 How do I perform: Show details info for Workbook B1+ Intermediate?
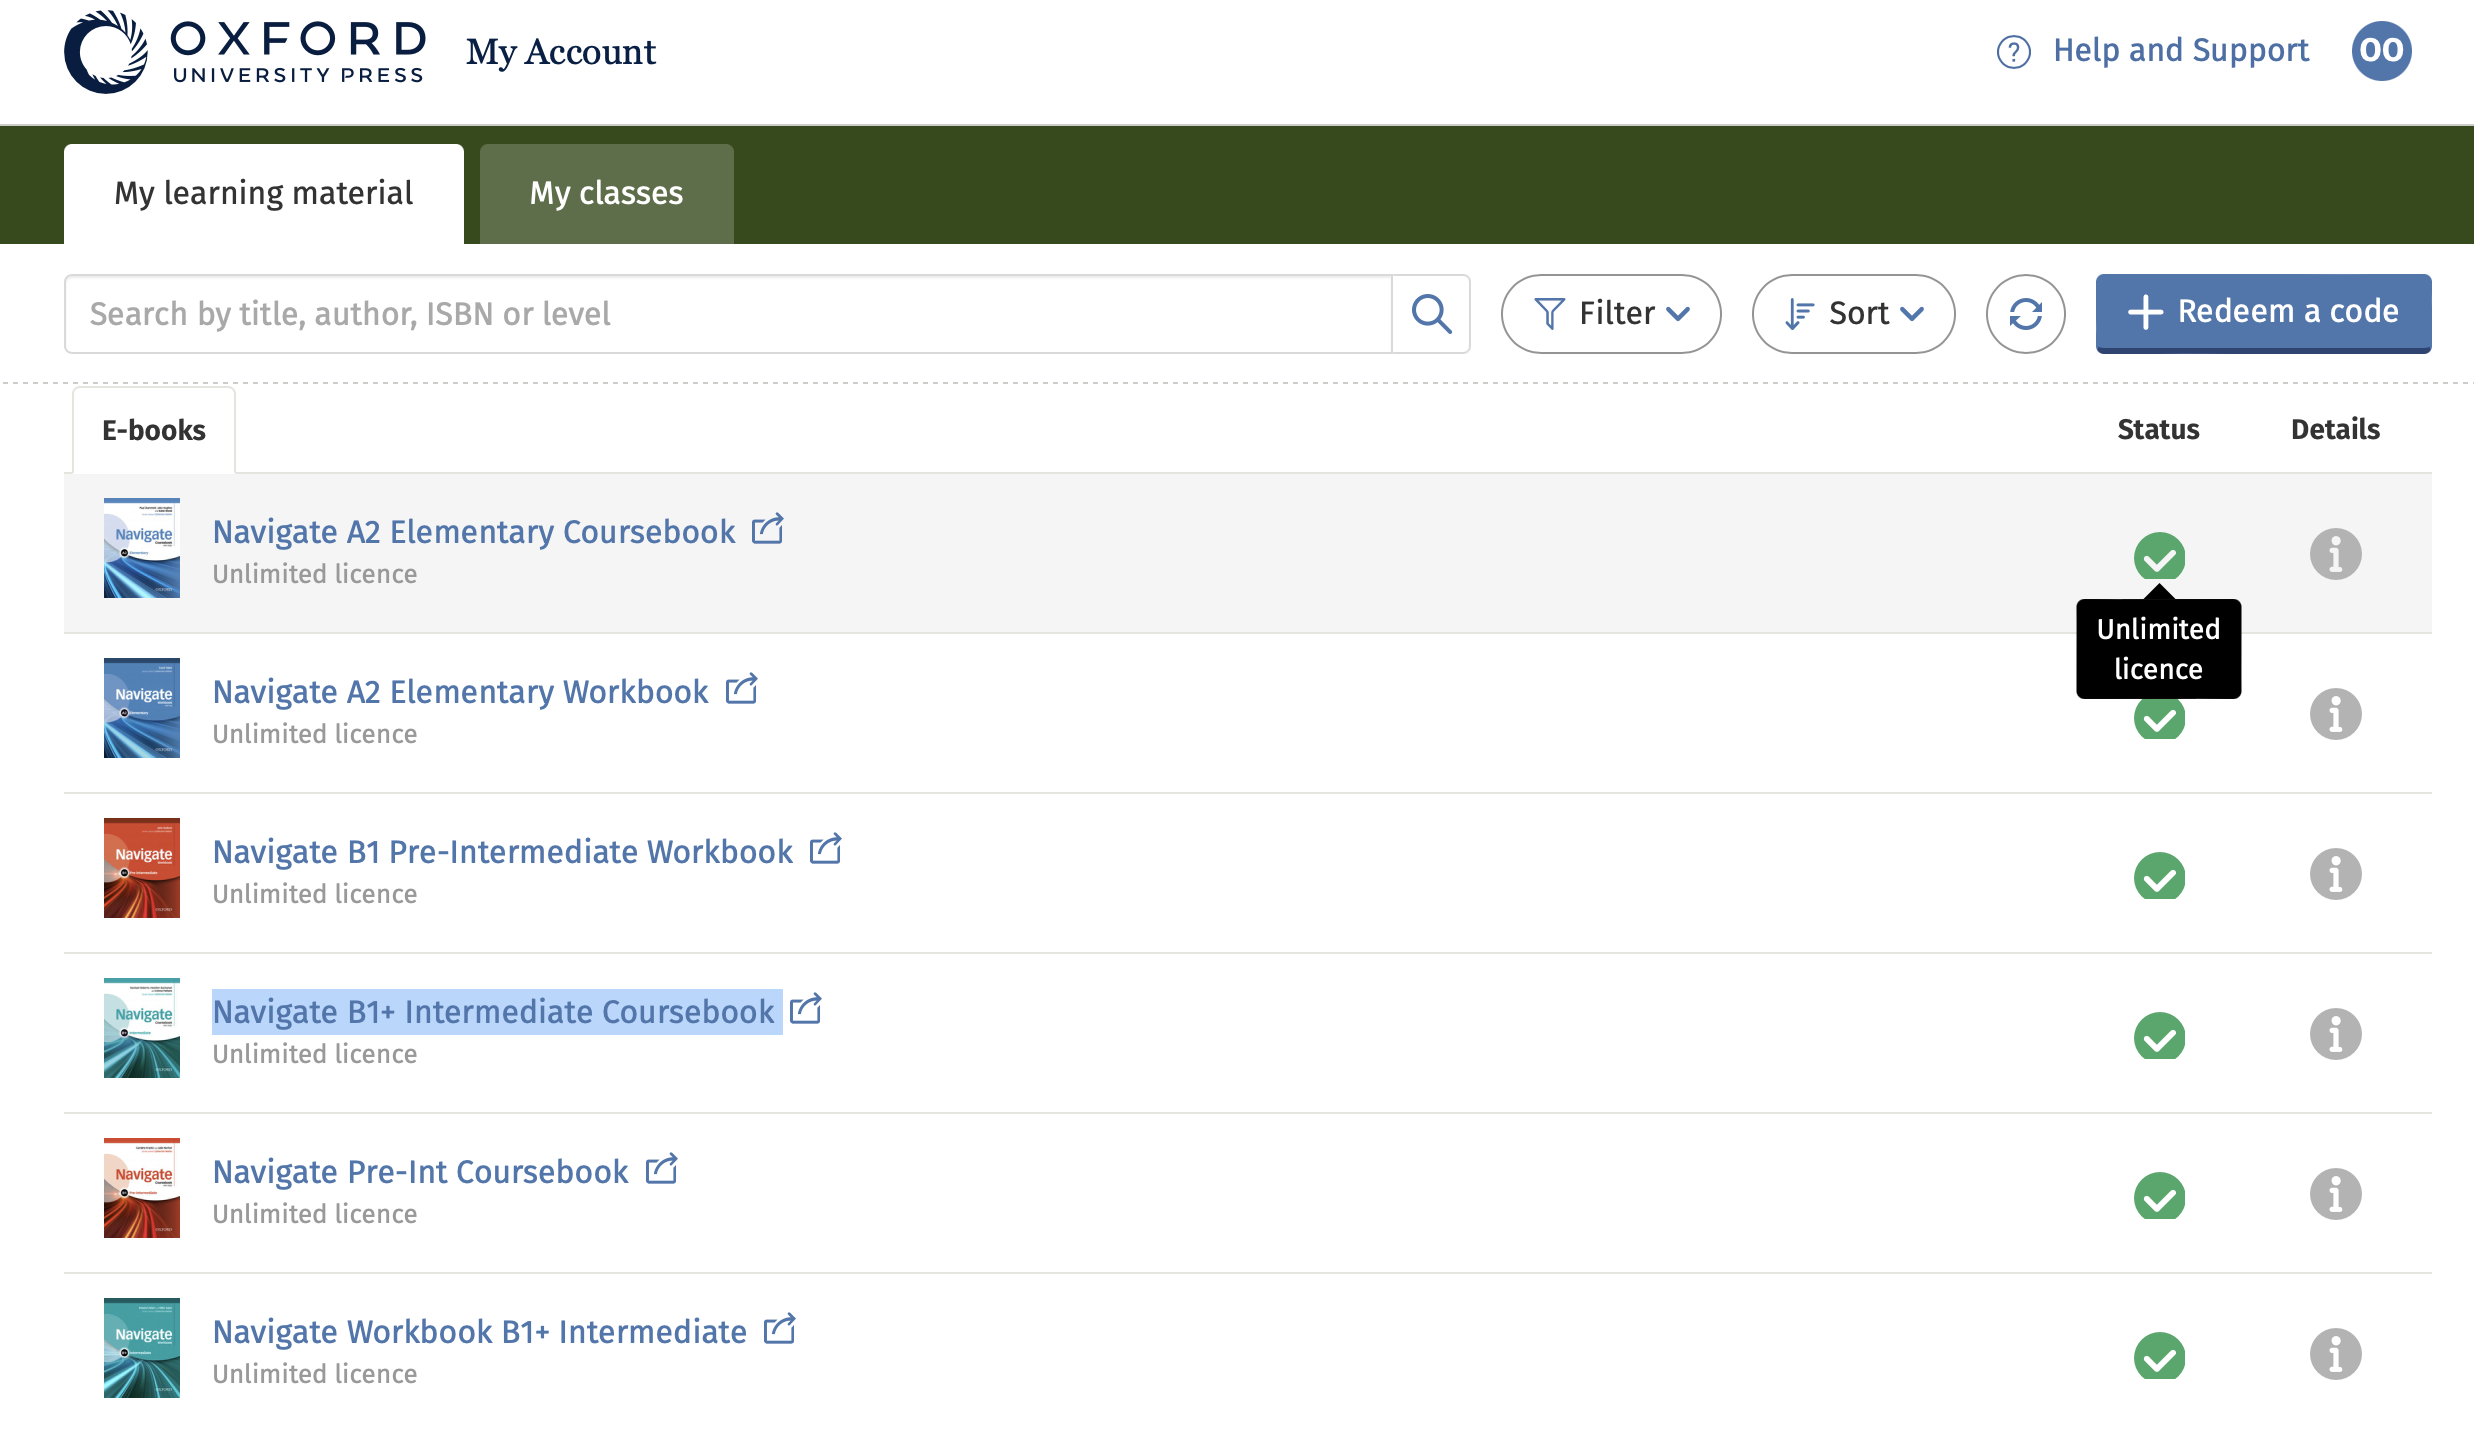[x=2335, y=1354]
